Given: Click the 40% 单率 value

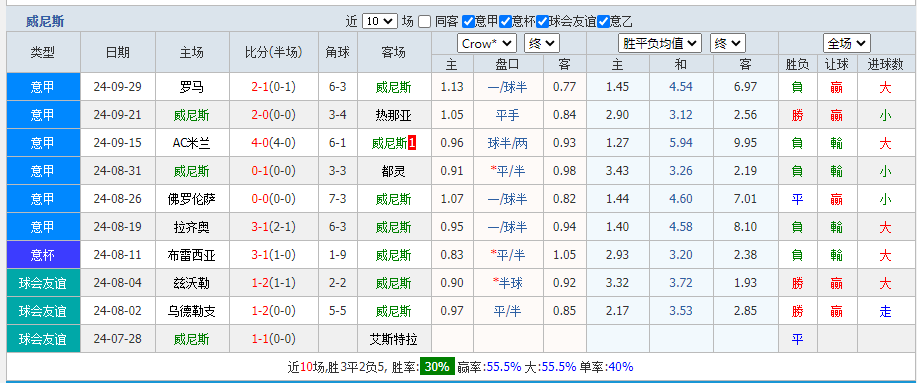Looking at the screenshot, I should click(x=620, y=367).
